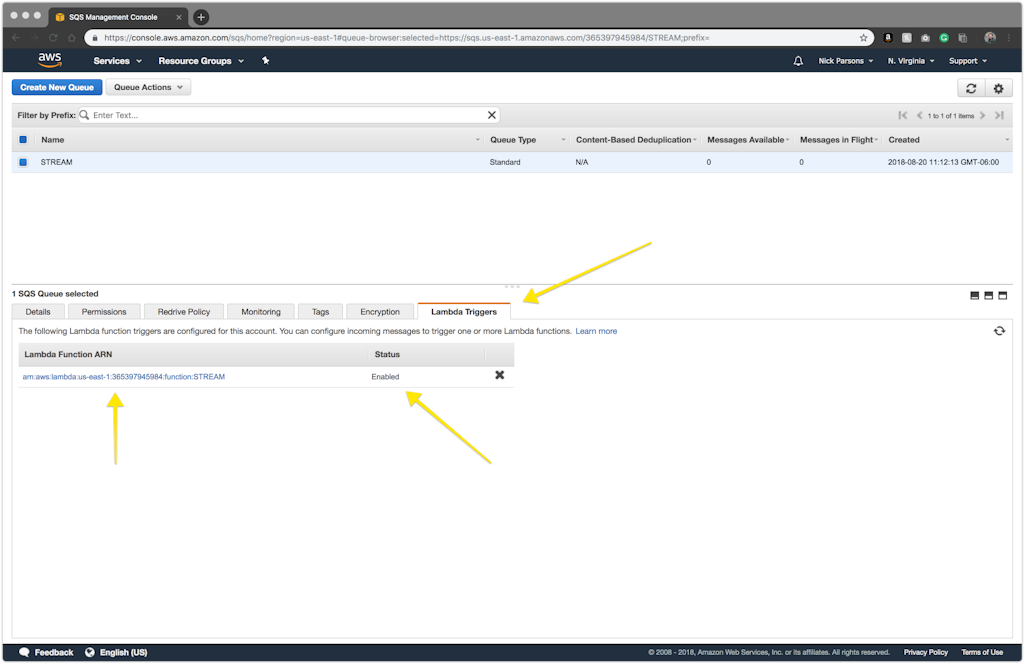
Task: Remove the Lambda trigger with X icon
Action: coord(499,376)
